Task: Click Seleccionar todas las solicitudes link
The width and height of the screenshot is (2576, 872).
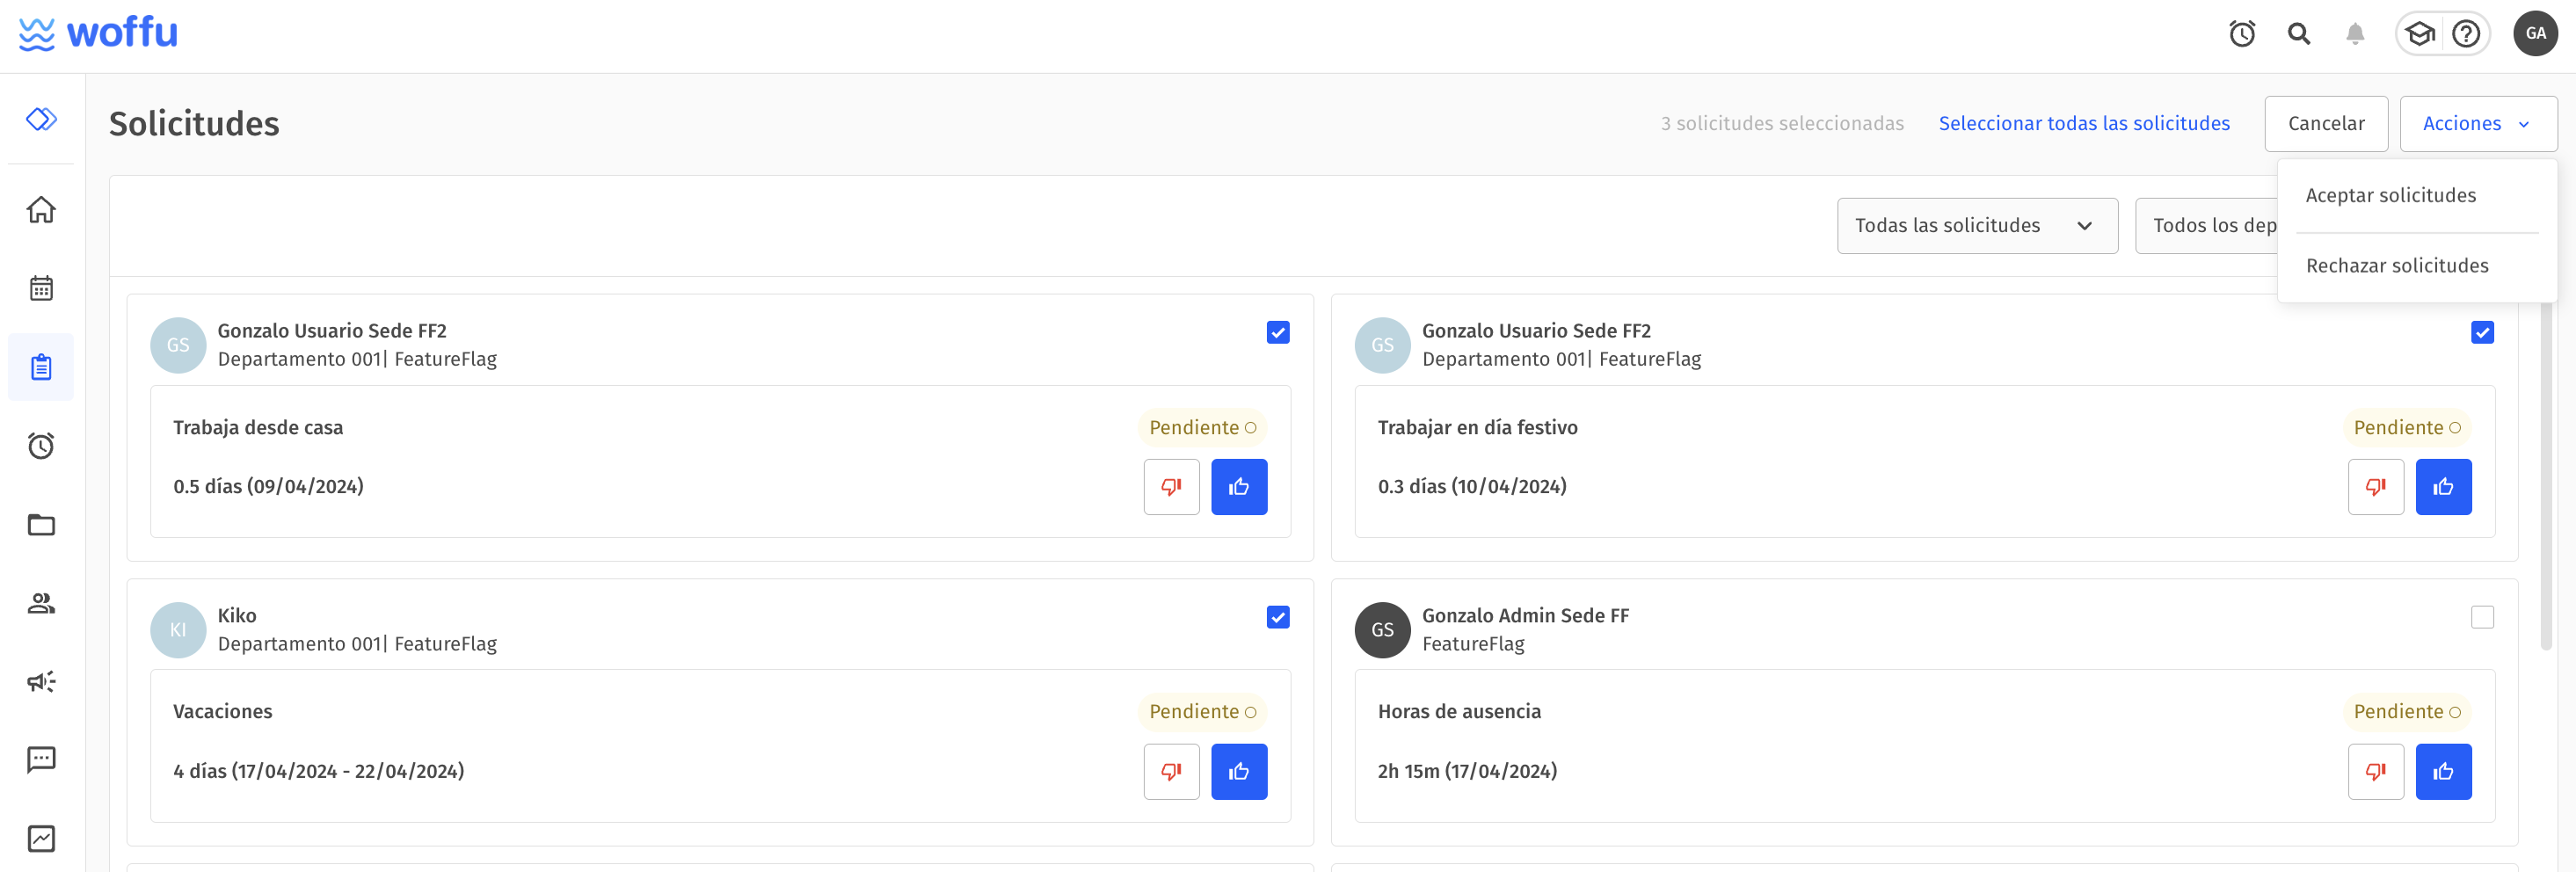Action: point(2084,124)
